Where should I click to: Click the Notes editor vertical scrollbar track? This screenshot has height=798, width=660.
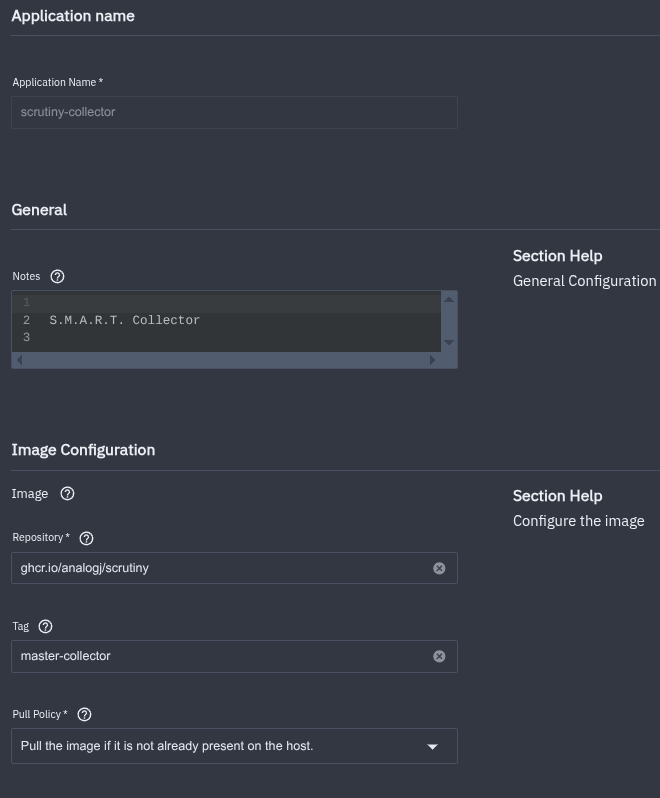point(449,320)
